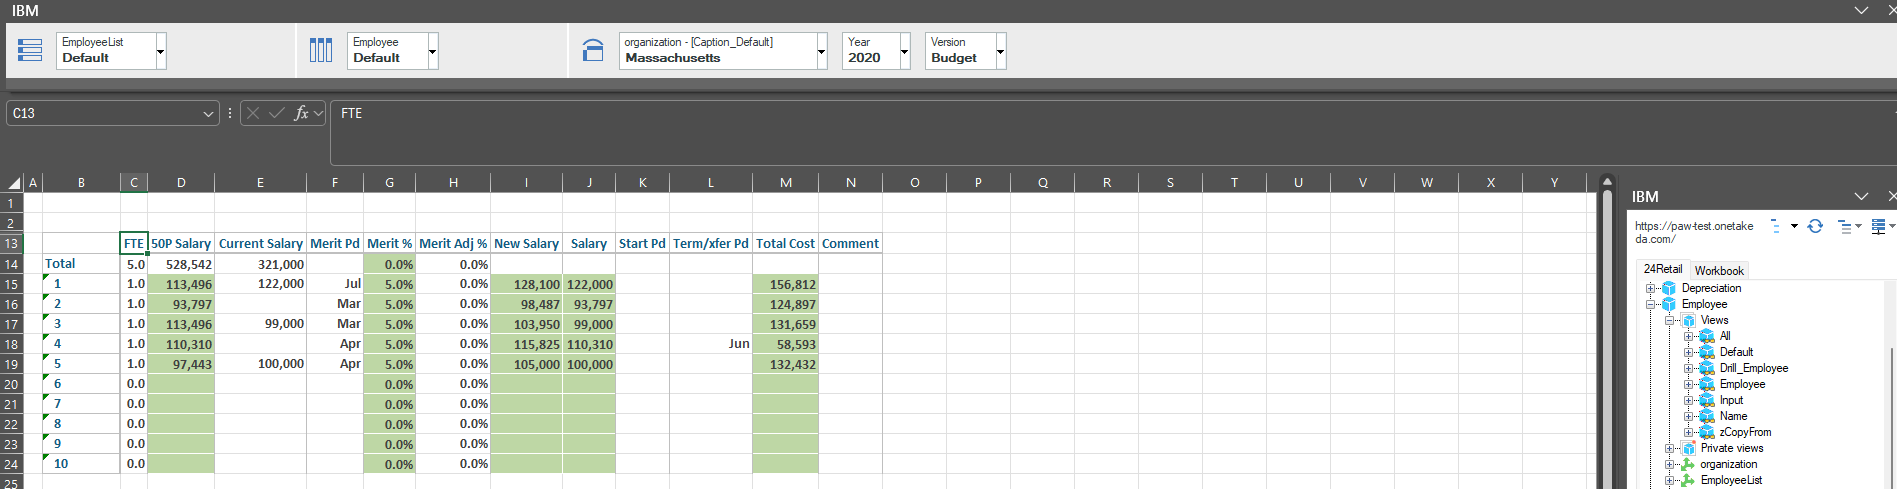
Task: Expand the Private views node
Action: click(1669, 448)
